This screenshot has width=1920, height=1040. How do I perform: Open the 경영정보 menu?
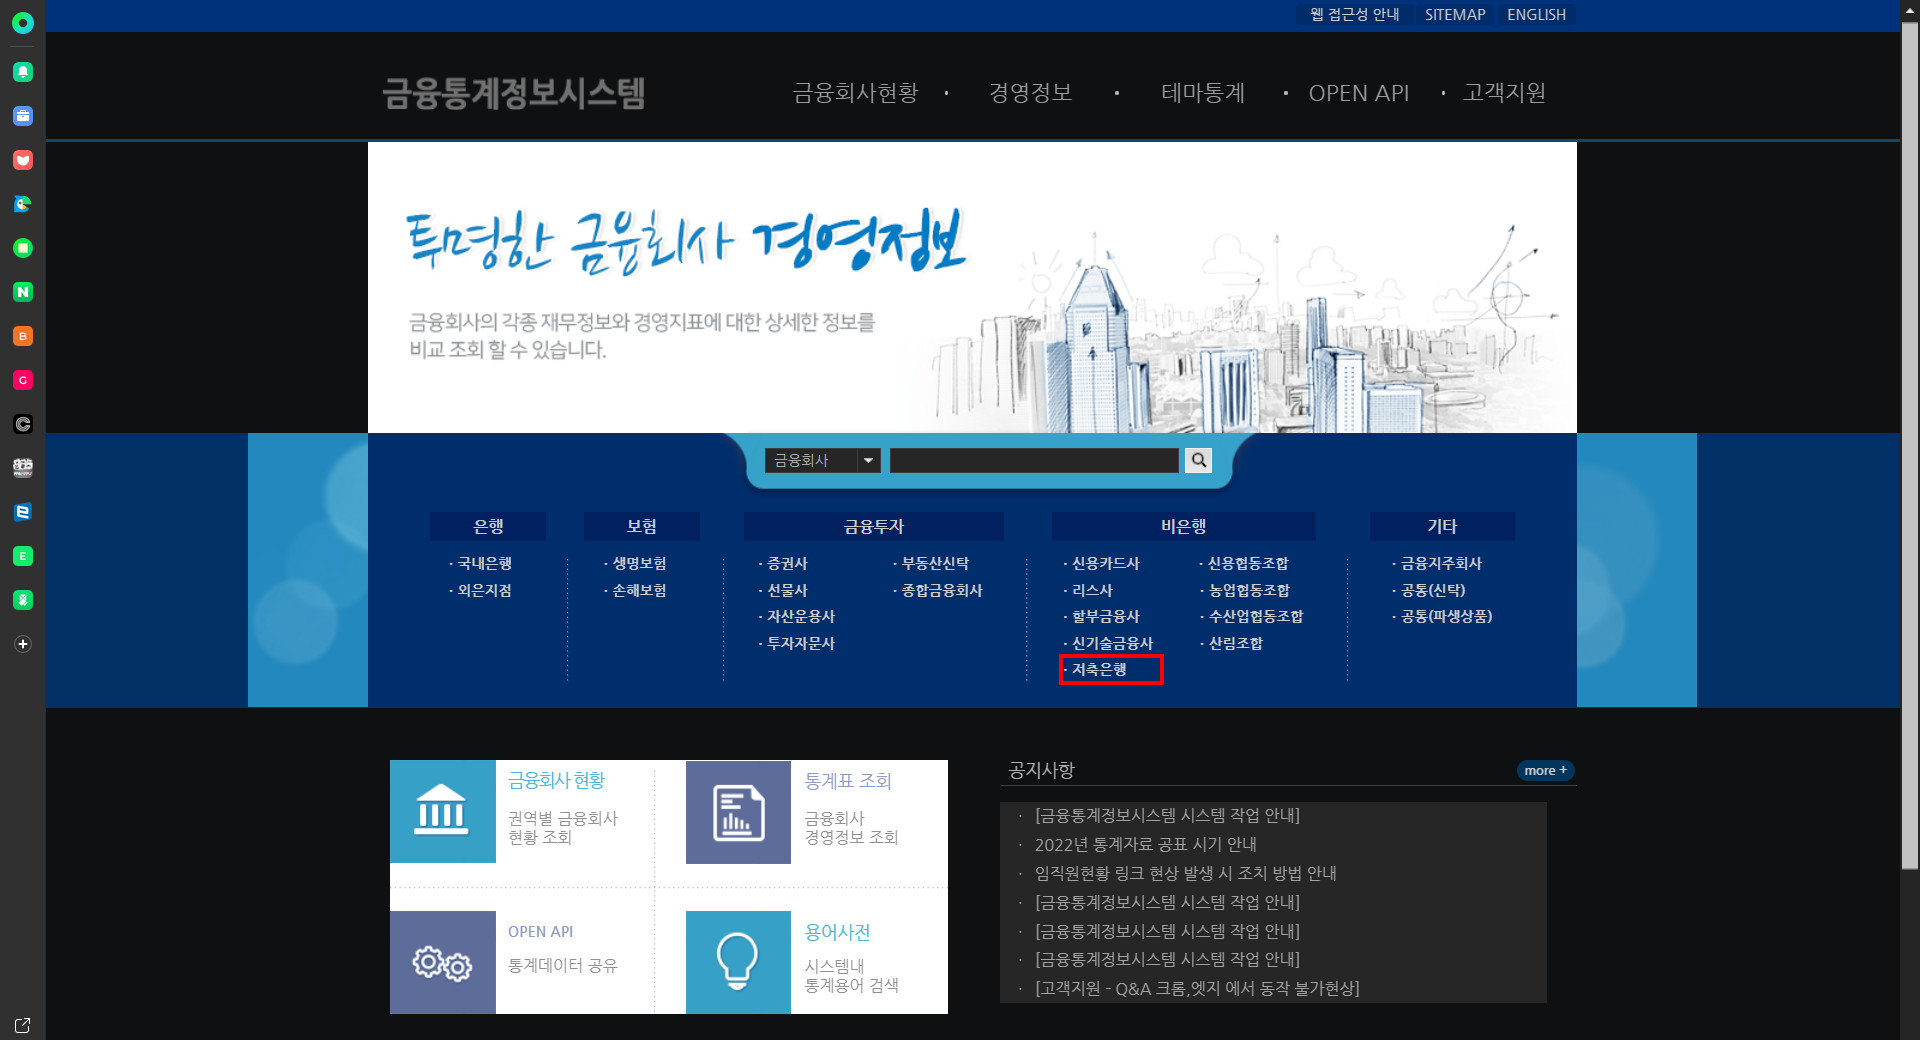pos(1030,93)
